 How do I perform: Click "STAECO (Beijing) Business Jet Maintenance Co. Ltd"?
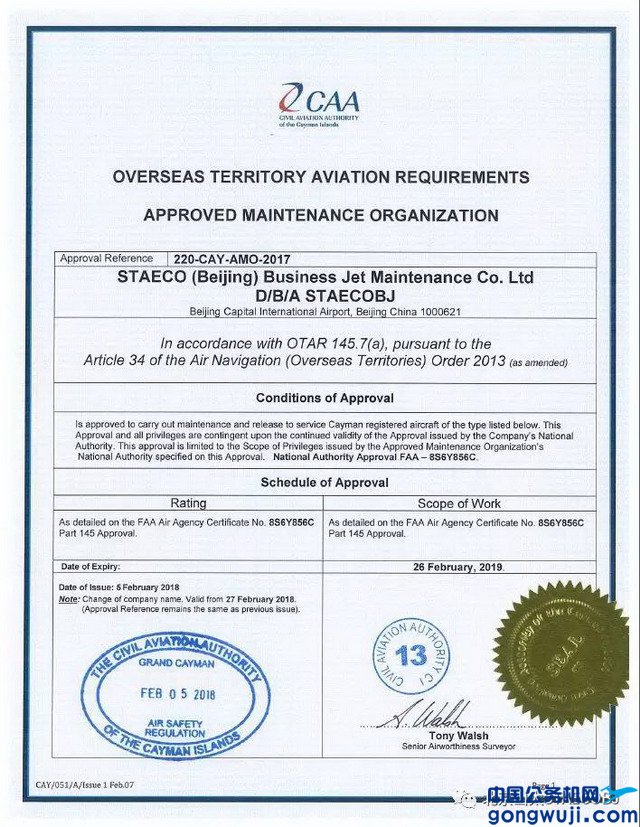(x=325, y=277)
